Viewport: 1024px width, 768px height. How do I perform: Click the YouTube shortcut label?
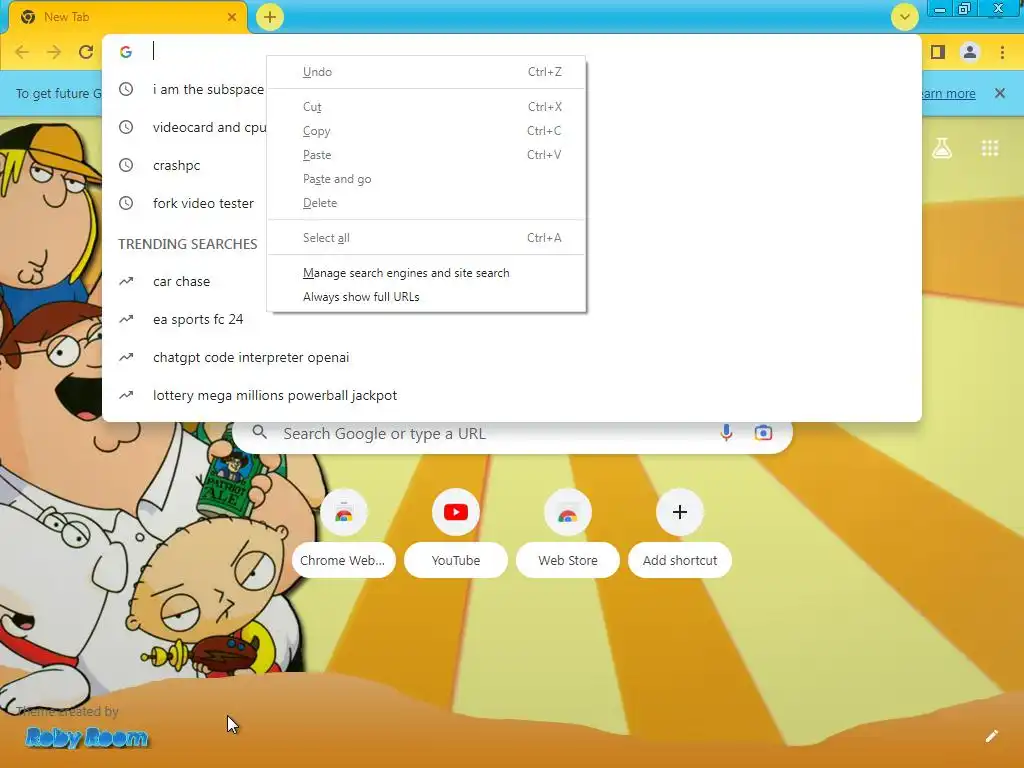456,560
